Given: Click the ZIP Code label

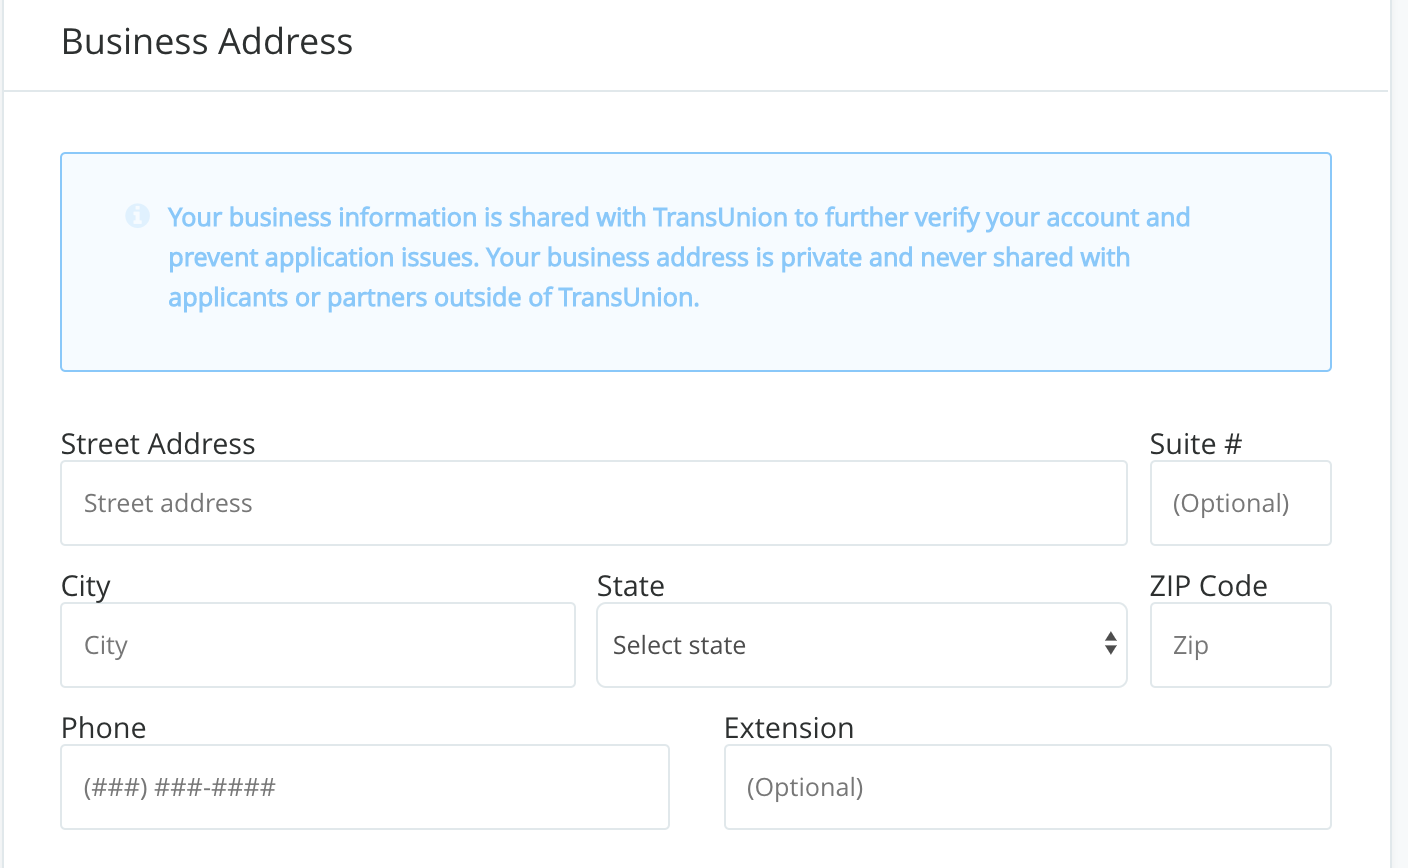Looking at the screenshot, I should pos(1208,586).
